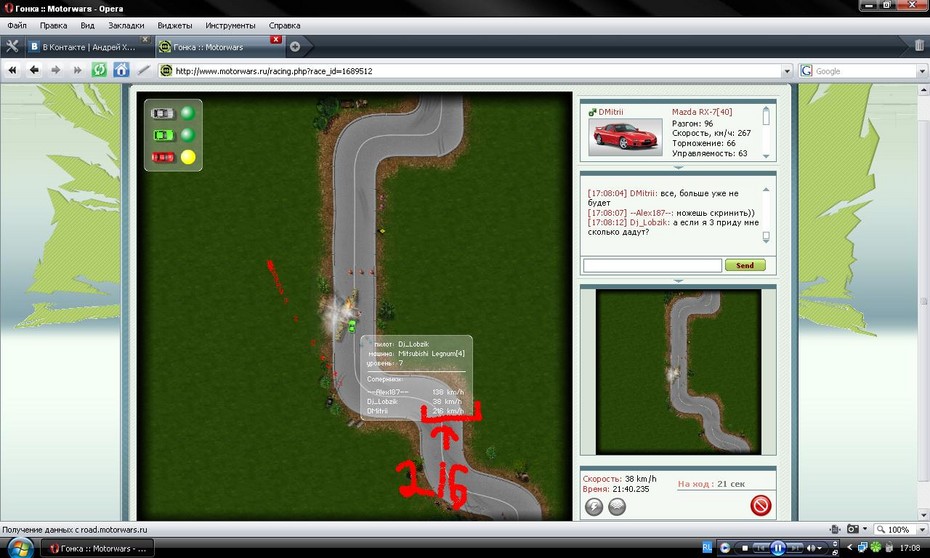Click into the Google search field
Viewport: 930px width, 558px height.
(863, 71)
